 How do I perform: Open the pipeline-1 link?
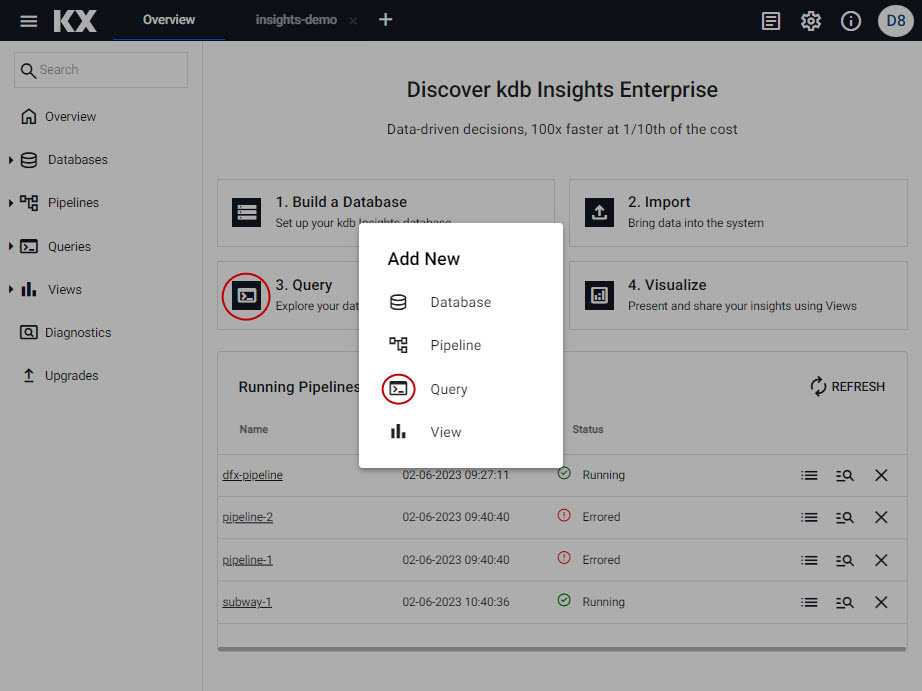pos(248,560)
